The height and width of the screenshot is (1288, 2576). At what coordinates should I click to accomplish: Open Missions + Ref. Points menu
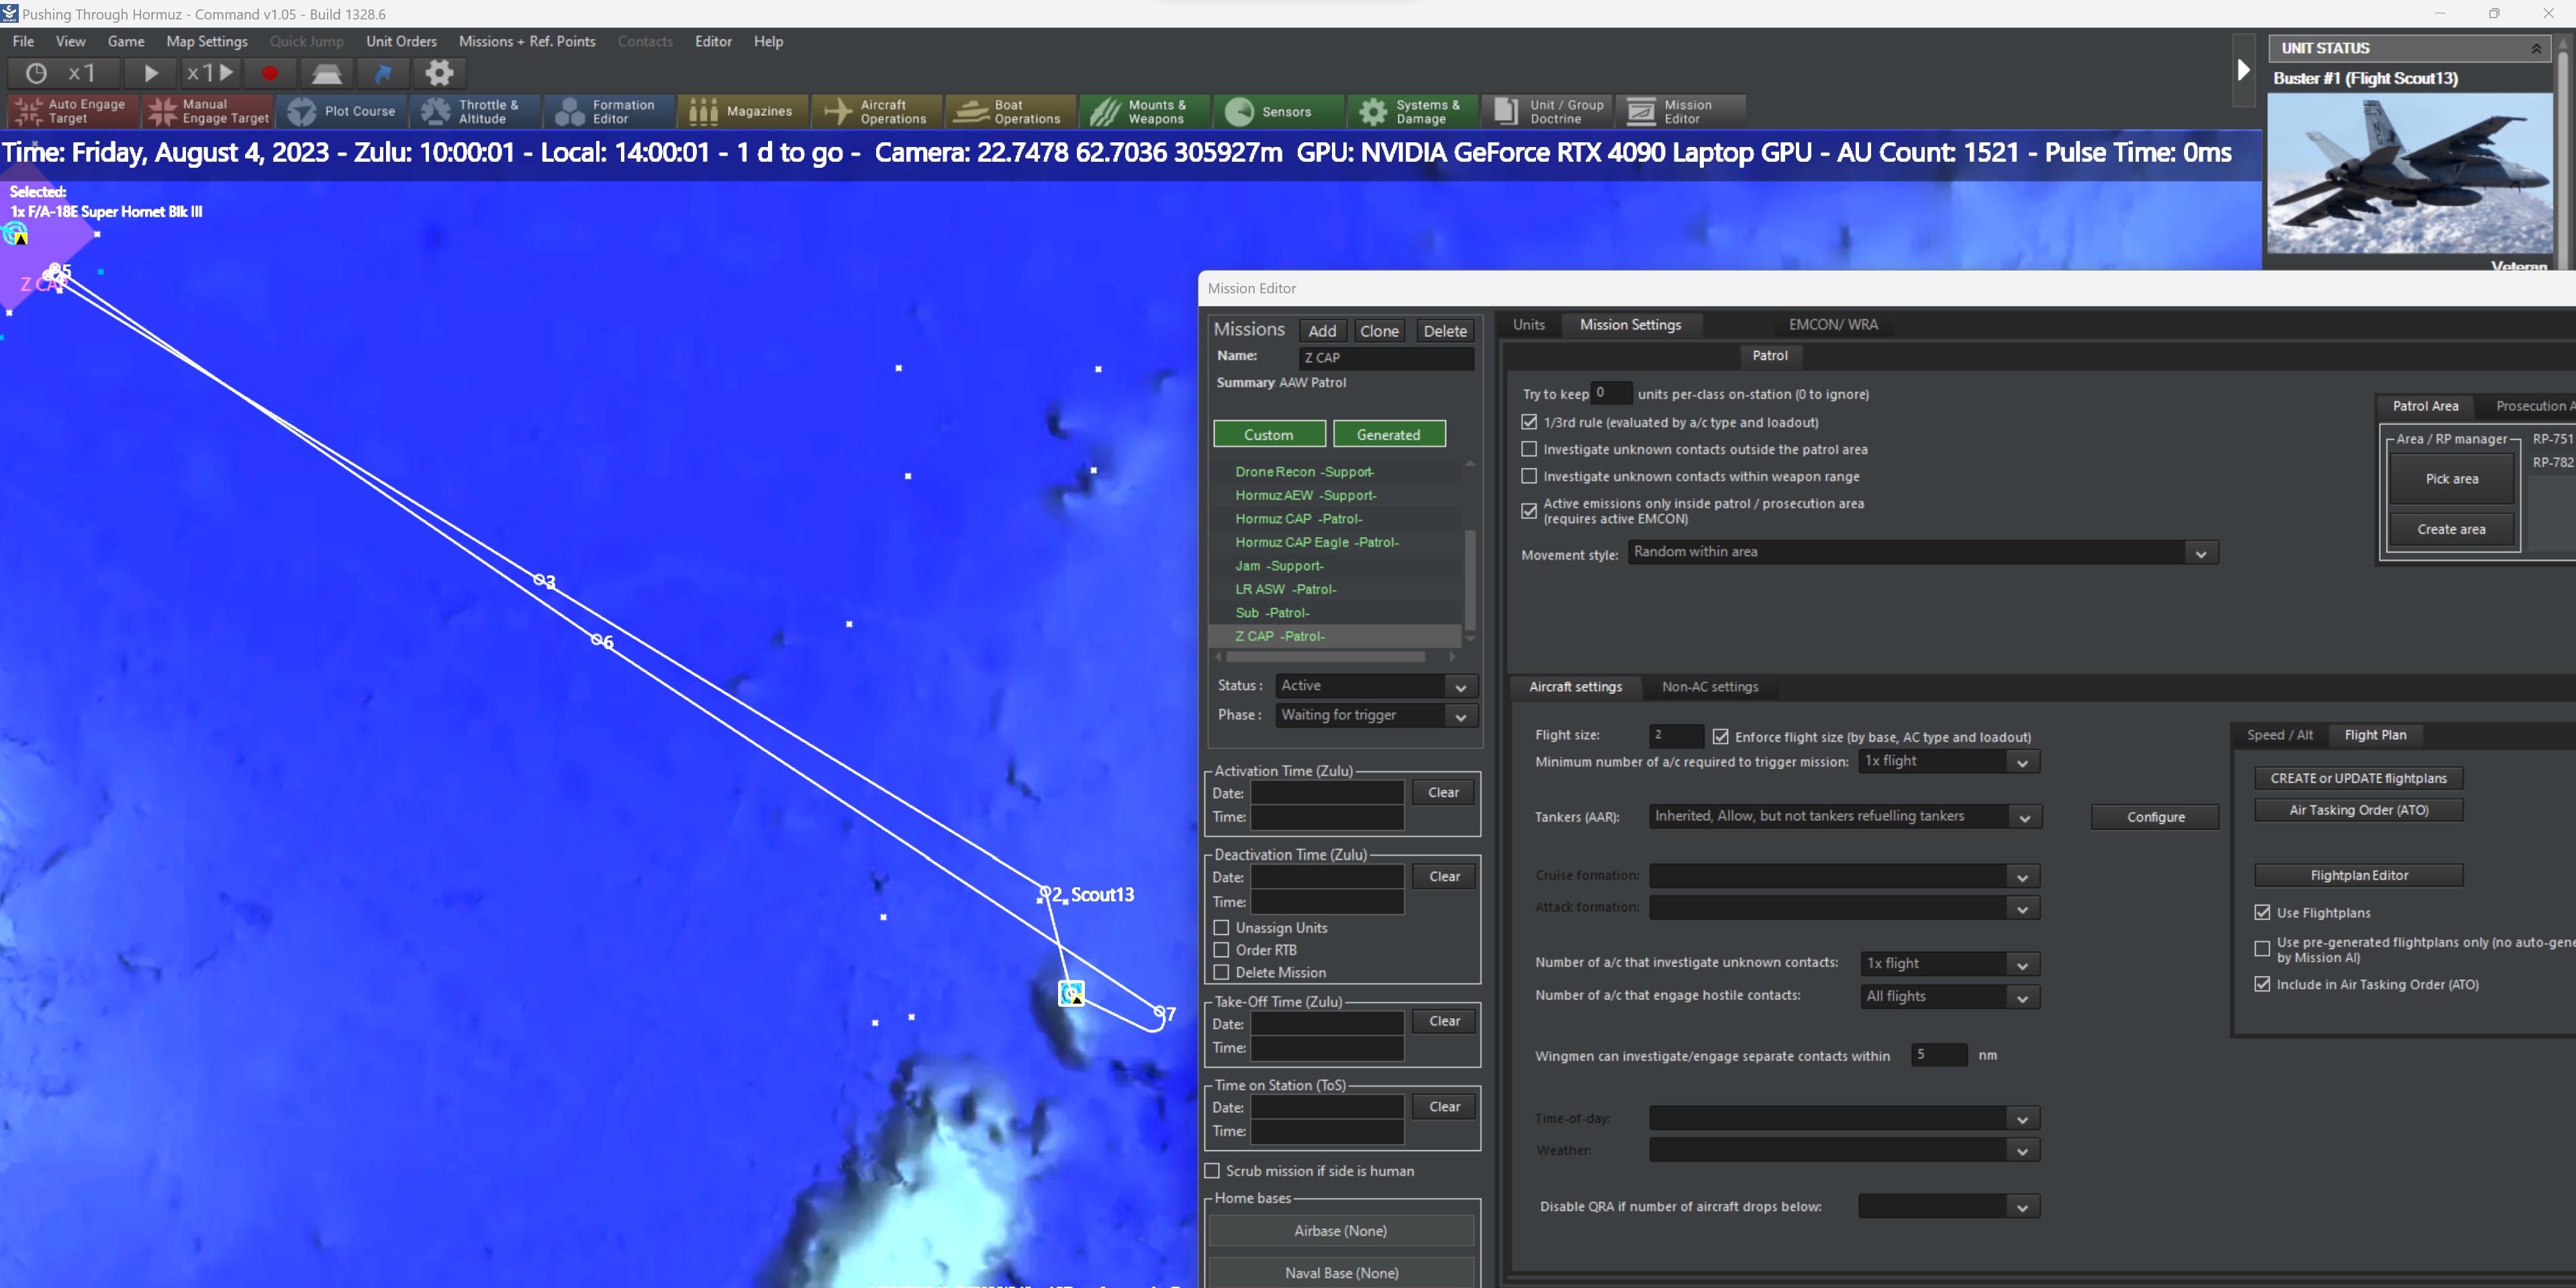[x=527, y=41]
